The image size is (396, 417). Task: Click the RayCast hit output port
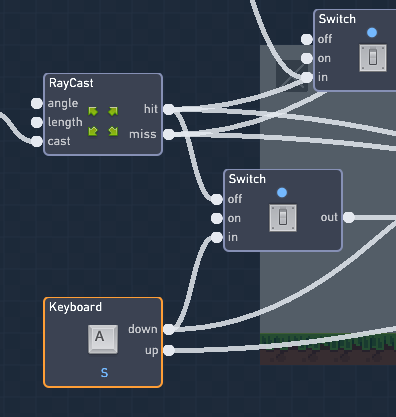(x=169, y=109)
